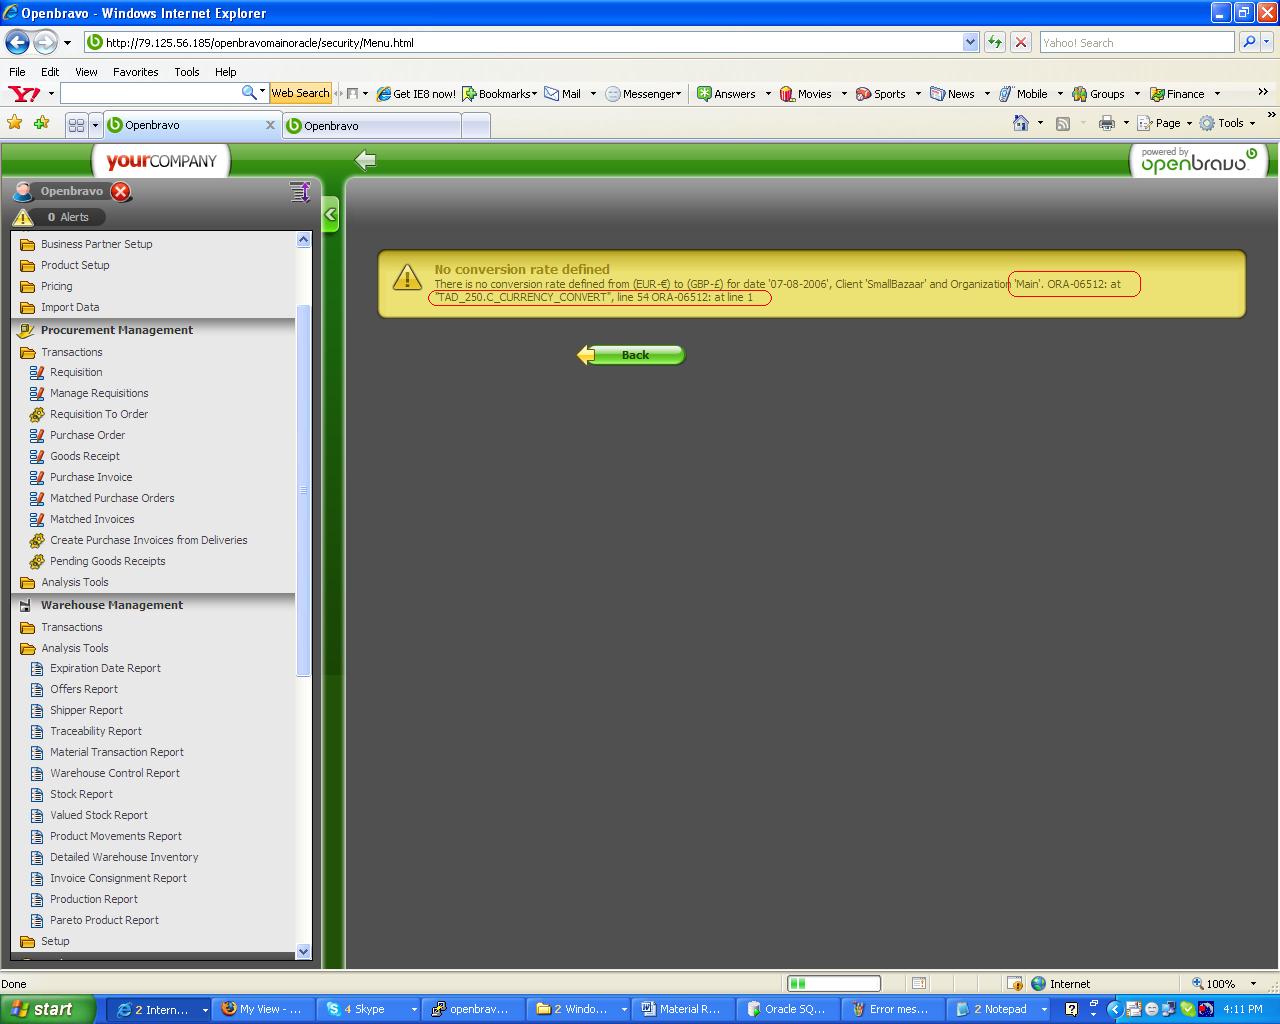
Task: Hide the left menu panel with the green chevron
Action: [331, 215]
